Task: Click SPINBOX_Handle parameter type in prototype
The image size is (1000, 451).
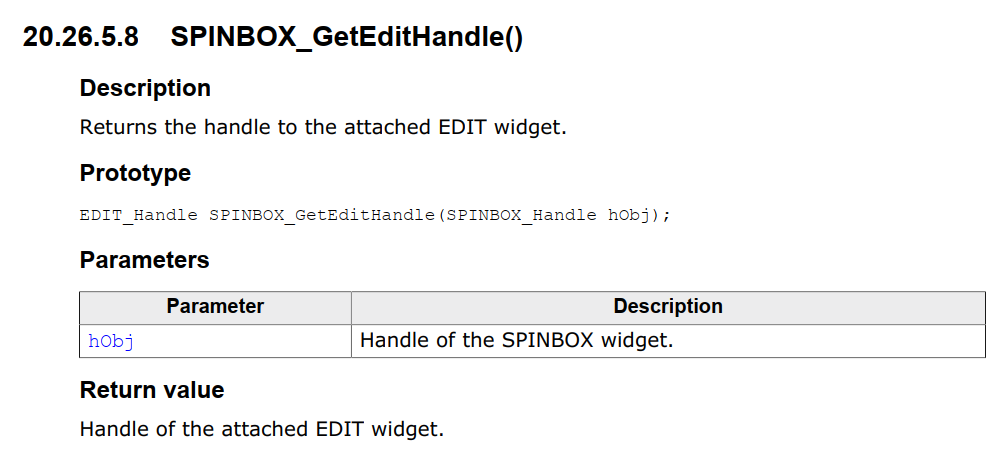Action: (518, 215)
